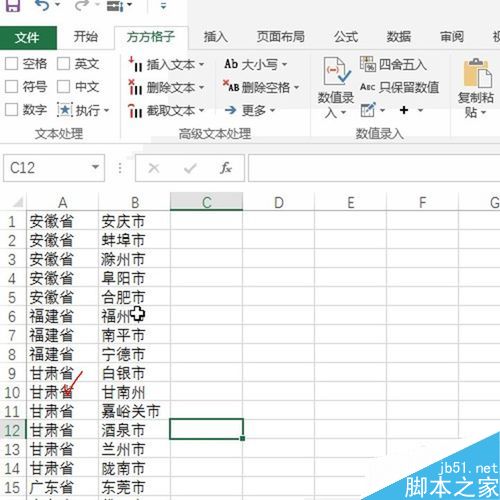
Task: Select cell containing 东莞市
Action: 135,487
